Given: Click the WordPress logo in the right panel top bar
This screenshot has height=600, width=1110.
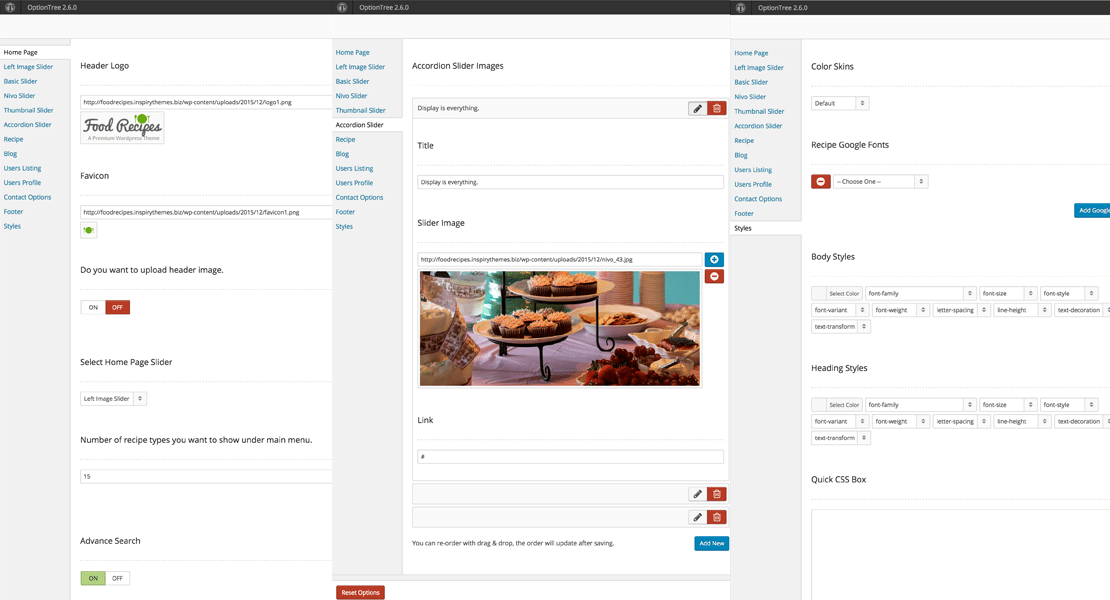Looking at the screenshot, I should (740, 8).
